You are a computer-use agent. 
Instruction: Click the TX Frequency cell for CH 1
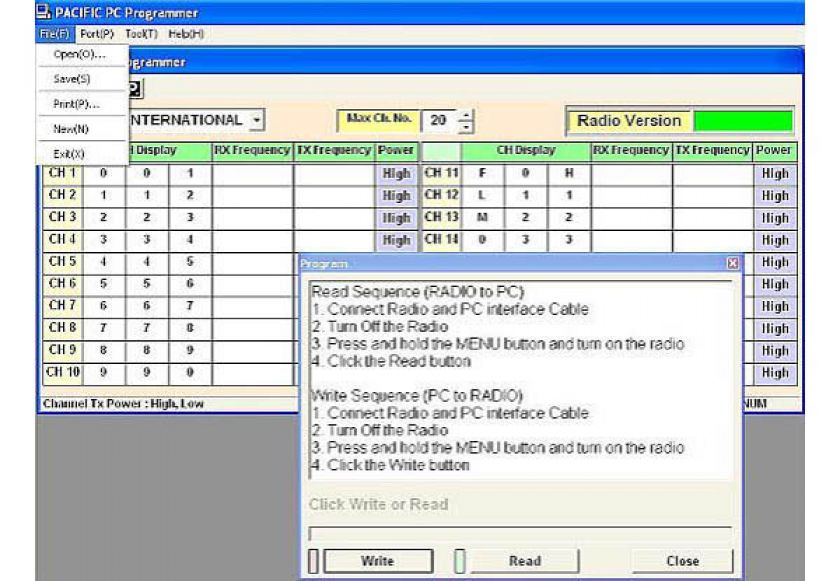tap(335, 173)
